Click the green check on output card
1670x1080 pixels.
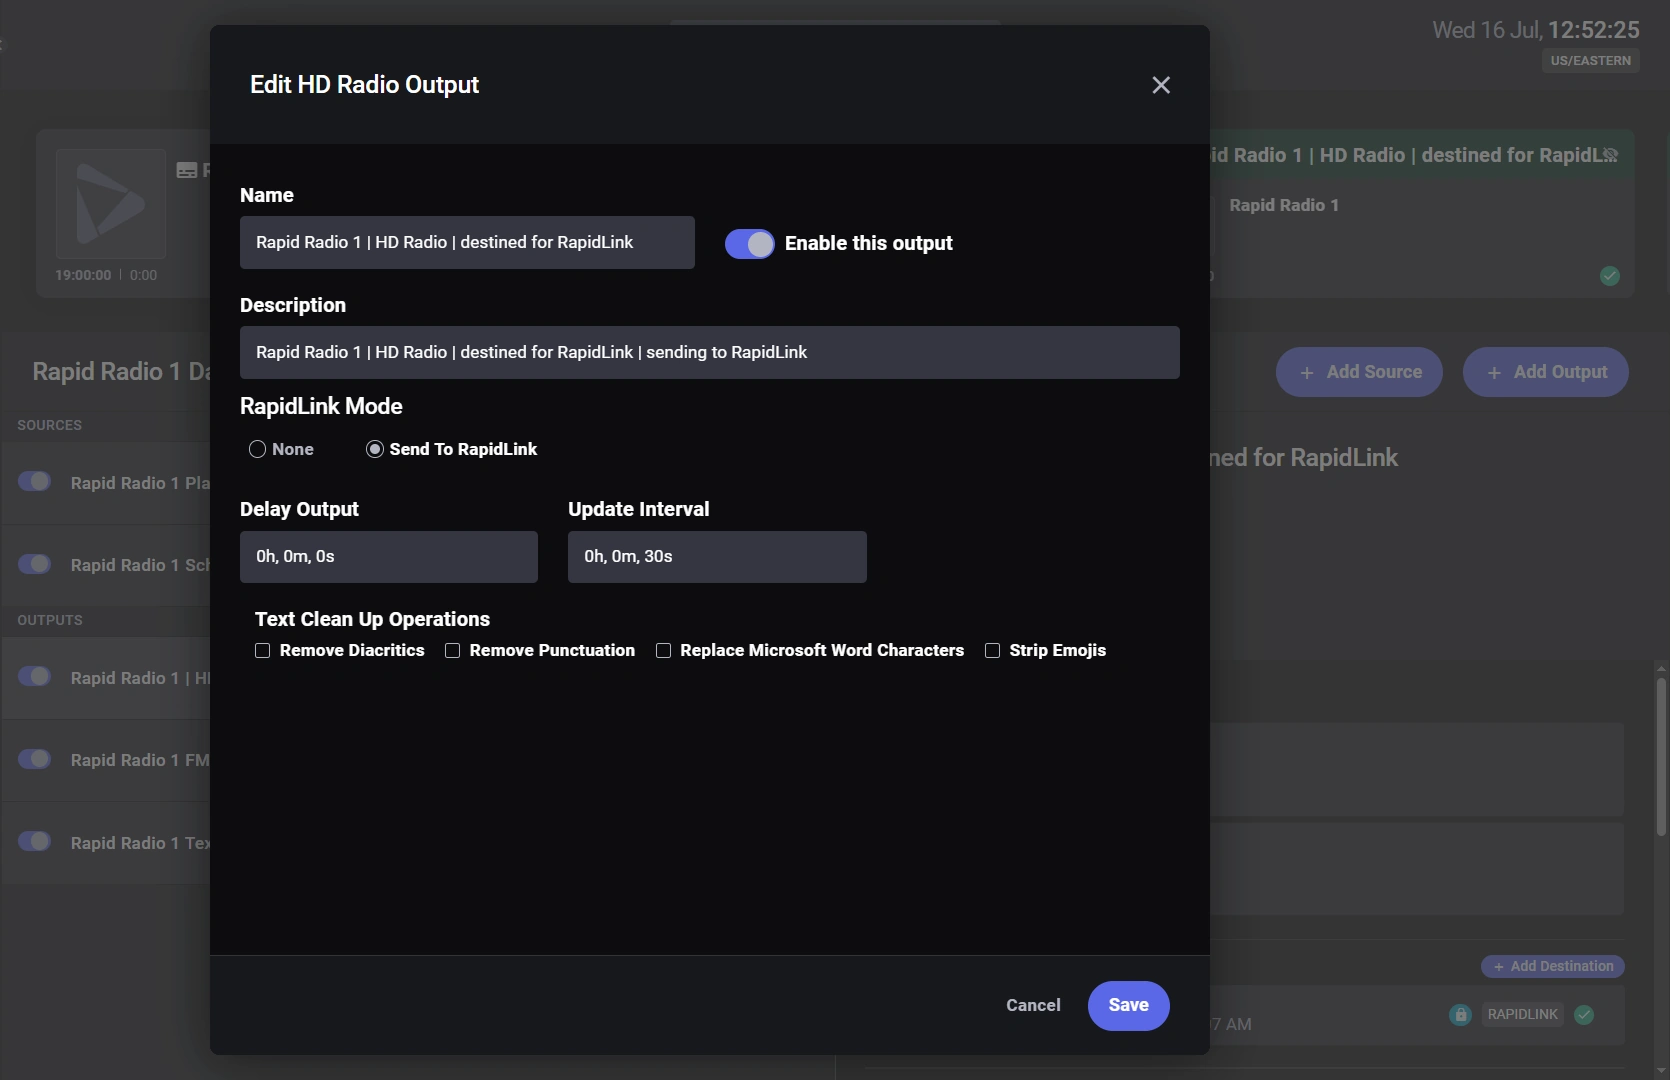[x=1610, y=276]
